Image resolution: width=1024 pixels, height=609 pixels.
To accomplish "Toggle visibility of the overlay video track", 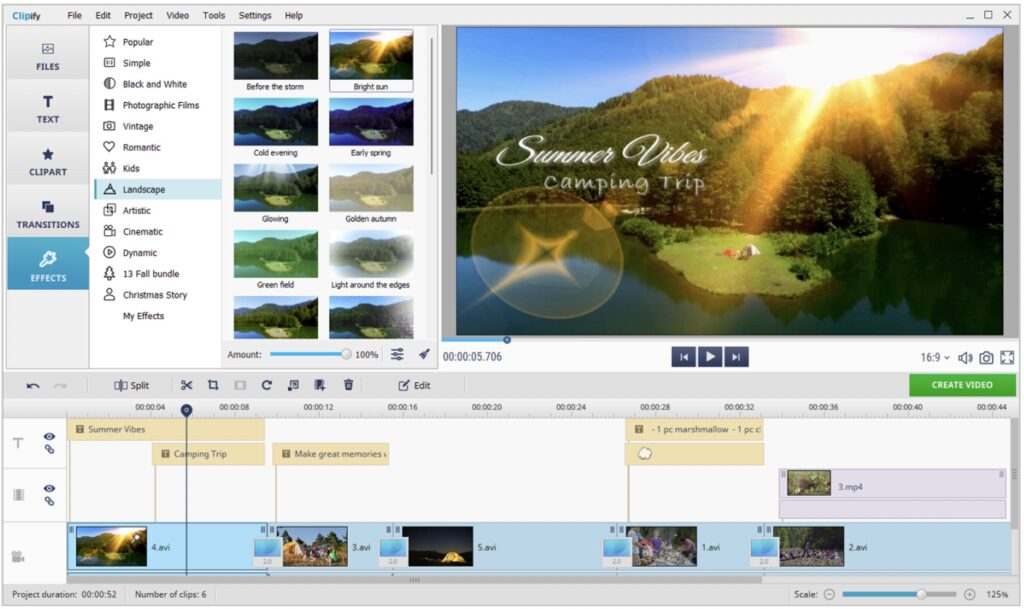I will 49,489.
